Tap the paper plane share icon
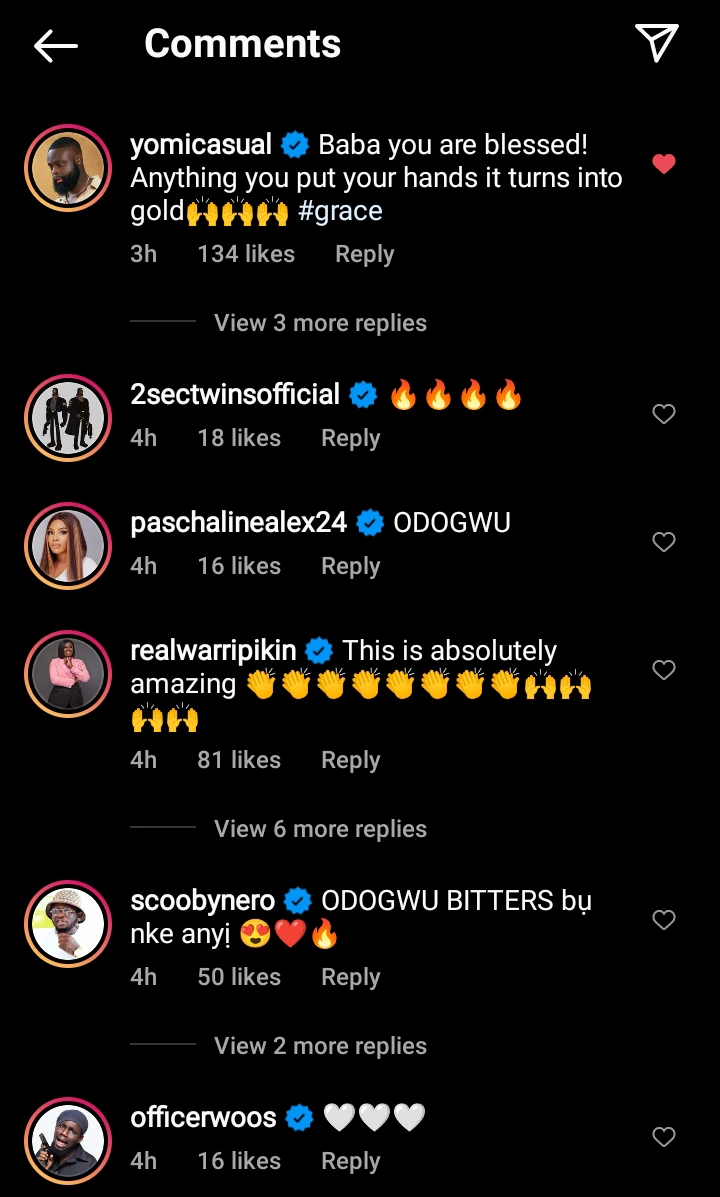 point(657,43)
